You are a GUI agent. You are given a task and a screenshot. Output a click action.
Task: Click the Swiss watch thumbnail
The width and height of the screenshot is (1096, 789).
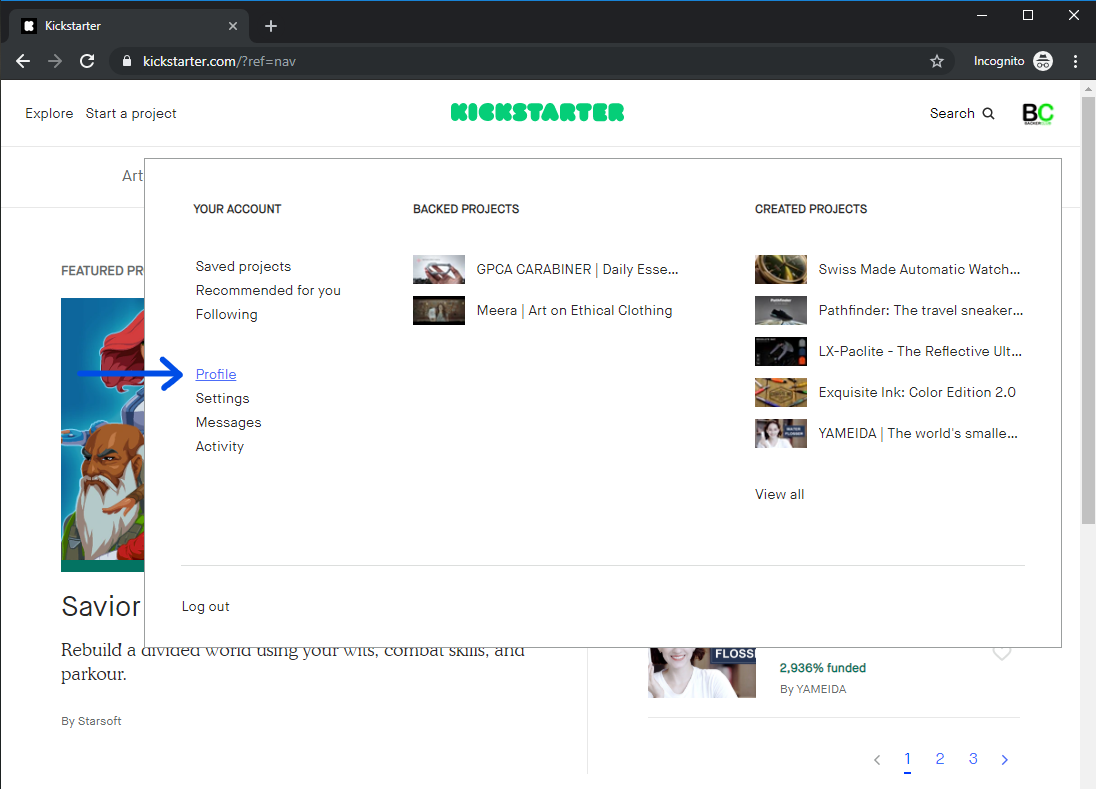tap(781, 269)
